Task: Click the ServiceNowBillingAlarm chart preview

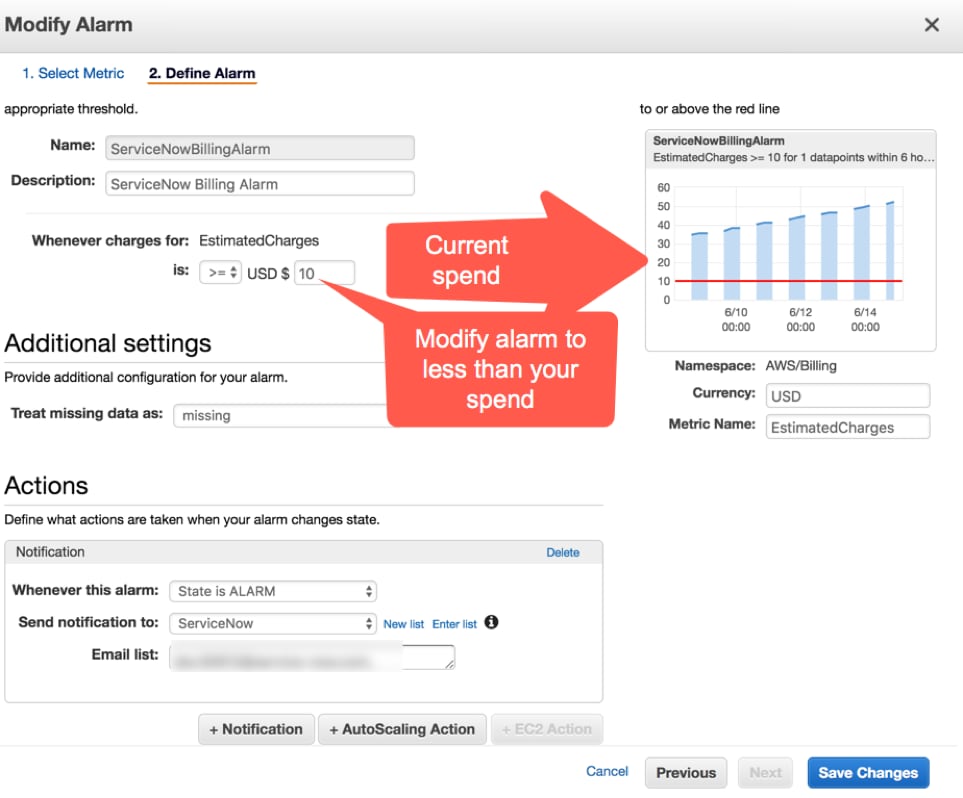Action: [x=790, y=240]
